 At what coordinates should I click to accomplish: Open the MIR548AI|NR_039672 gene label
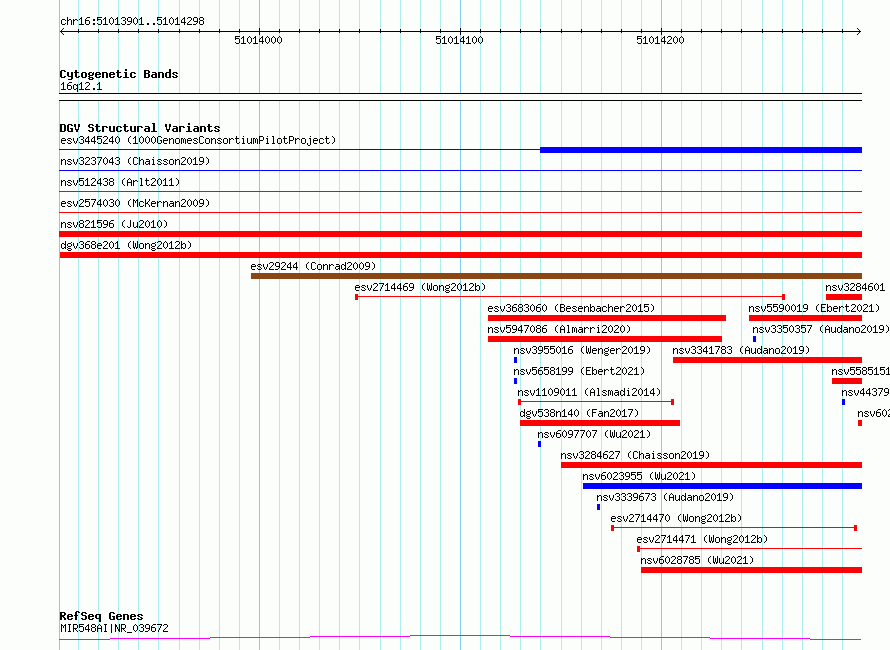click(x=114, y=628)
